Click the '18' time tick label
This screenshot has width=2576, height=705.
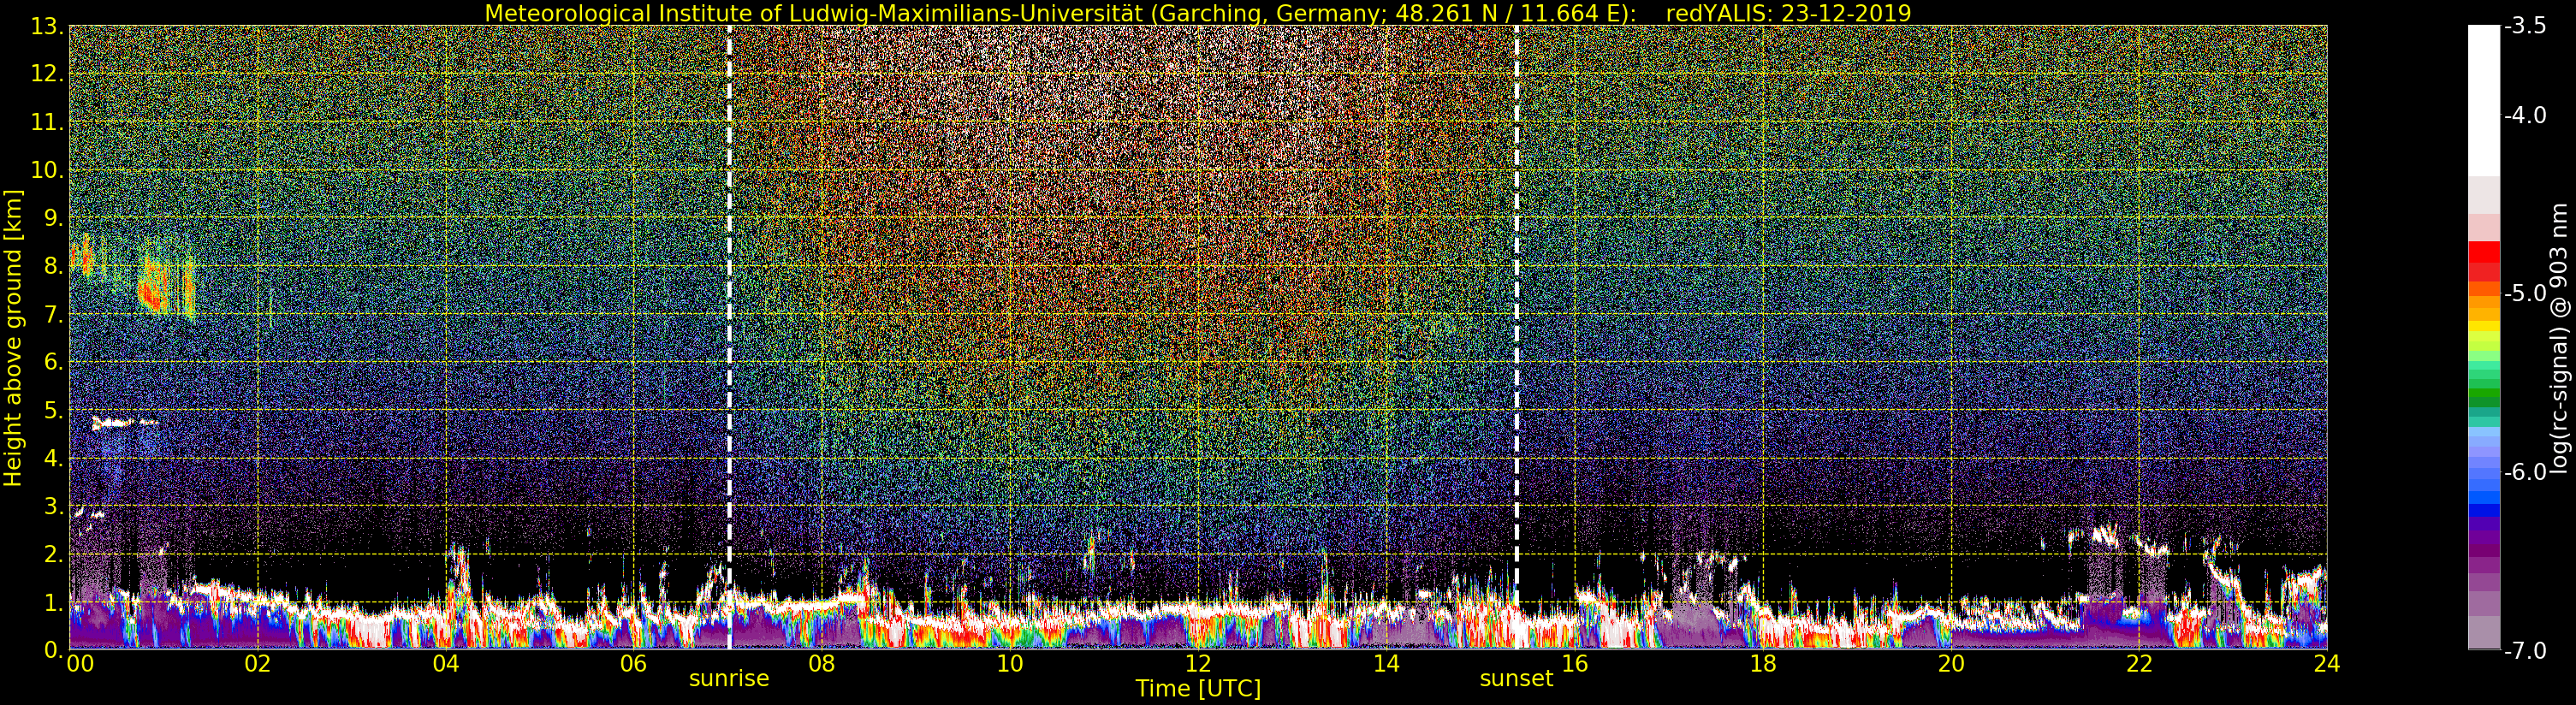pos(1762,664)
